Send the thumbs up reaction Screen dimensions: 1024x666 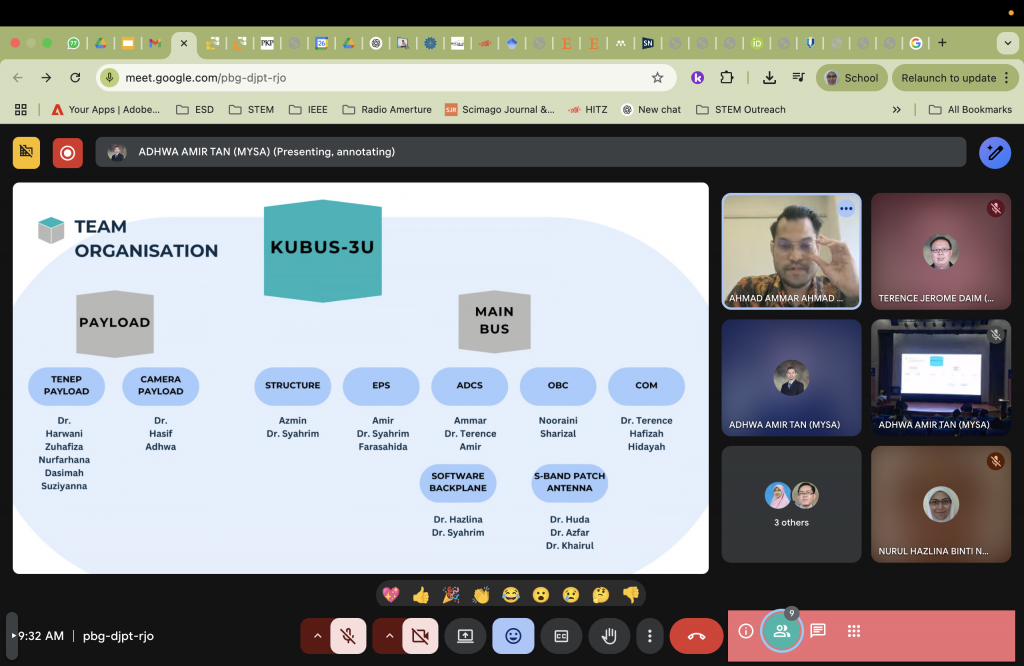[x=421, y=594]
